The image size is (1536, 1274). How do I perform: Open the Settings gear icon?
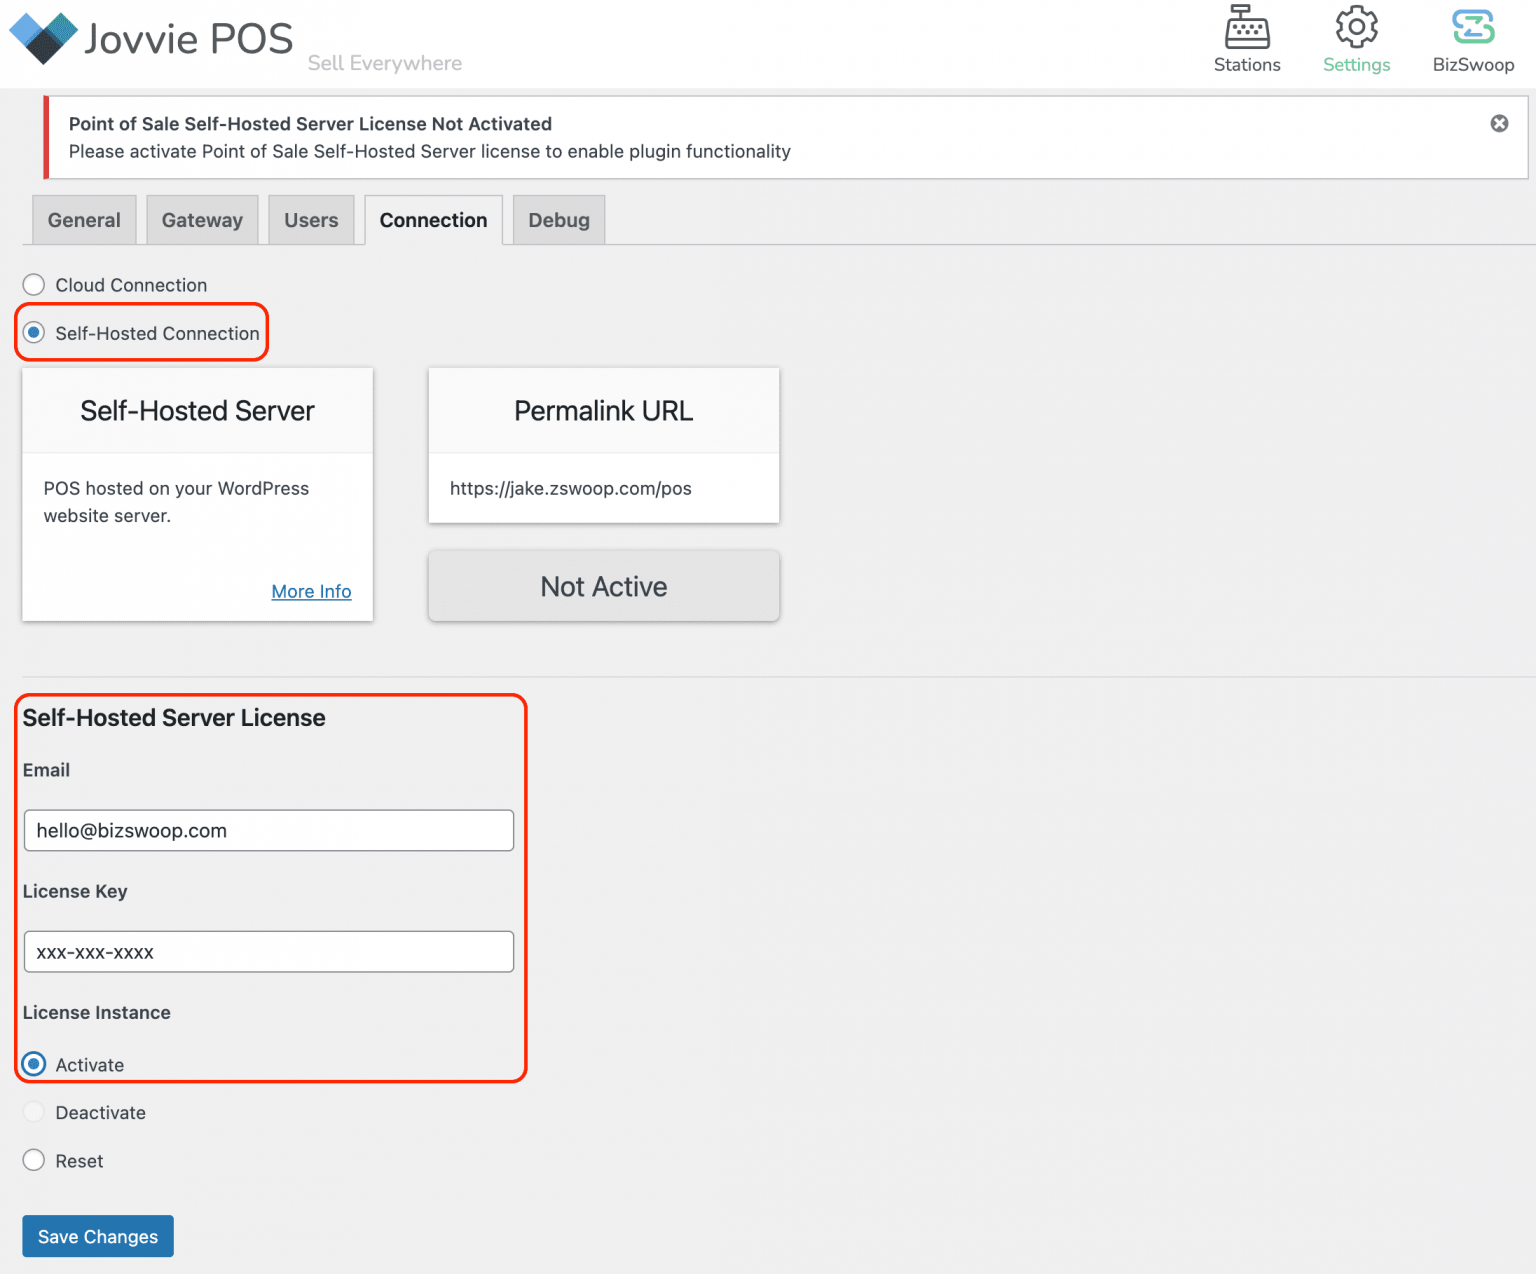coord(1356,28)
